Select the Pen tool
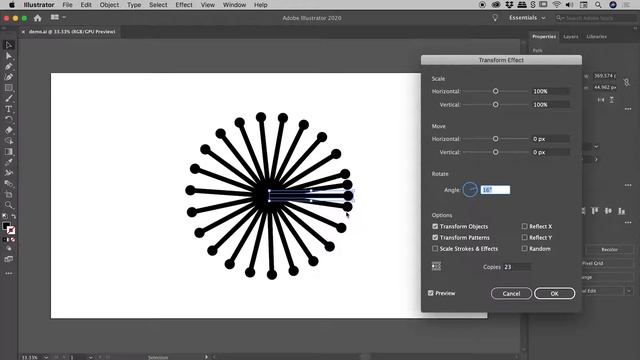This screenshot has width=640, height=360. tap(9, 66)
